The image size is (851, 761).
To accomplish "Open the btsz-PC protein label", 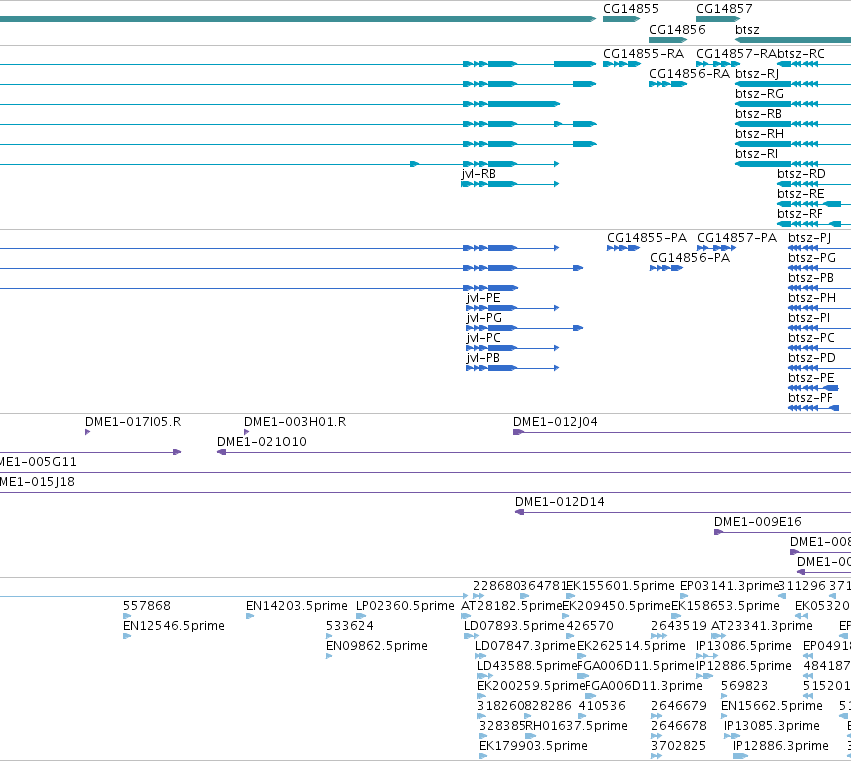I will tap(811, 338).
